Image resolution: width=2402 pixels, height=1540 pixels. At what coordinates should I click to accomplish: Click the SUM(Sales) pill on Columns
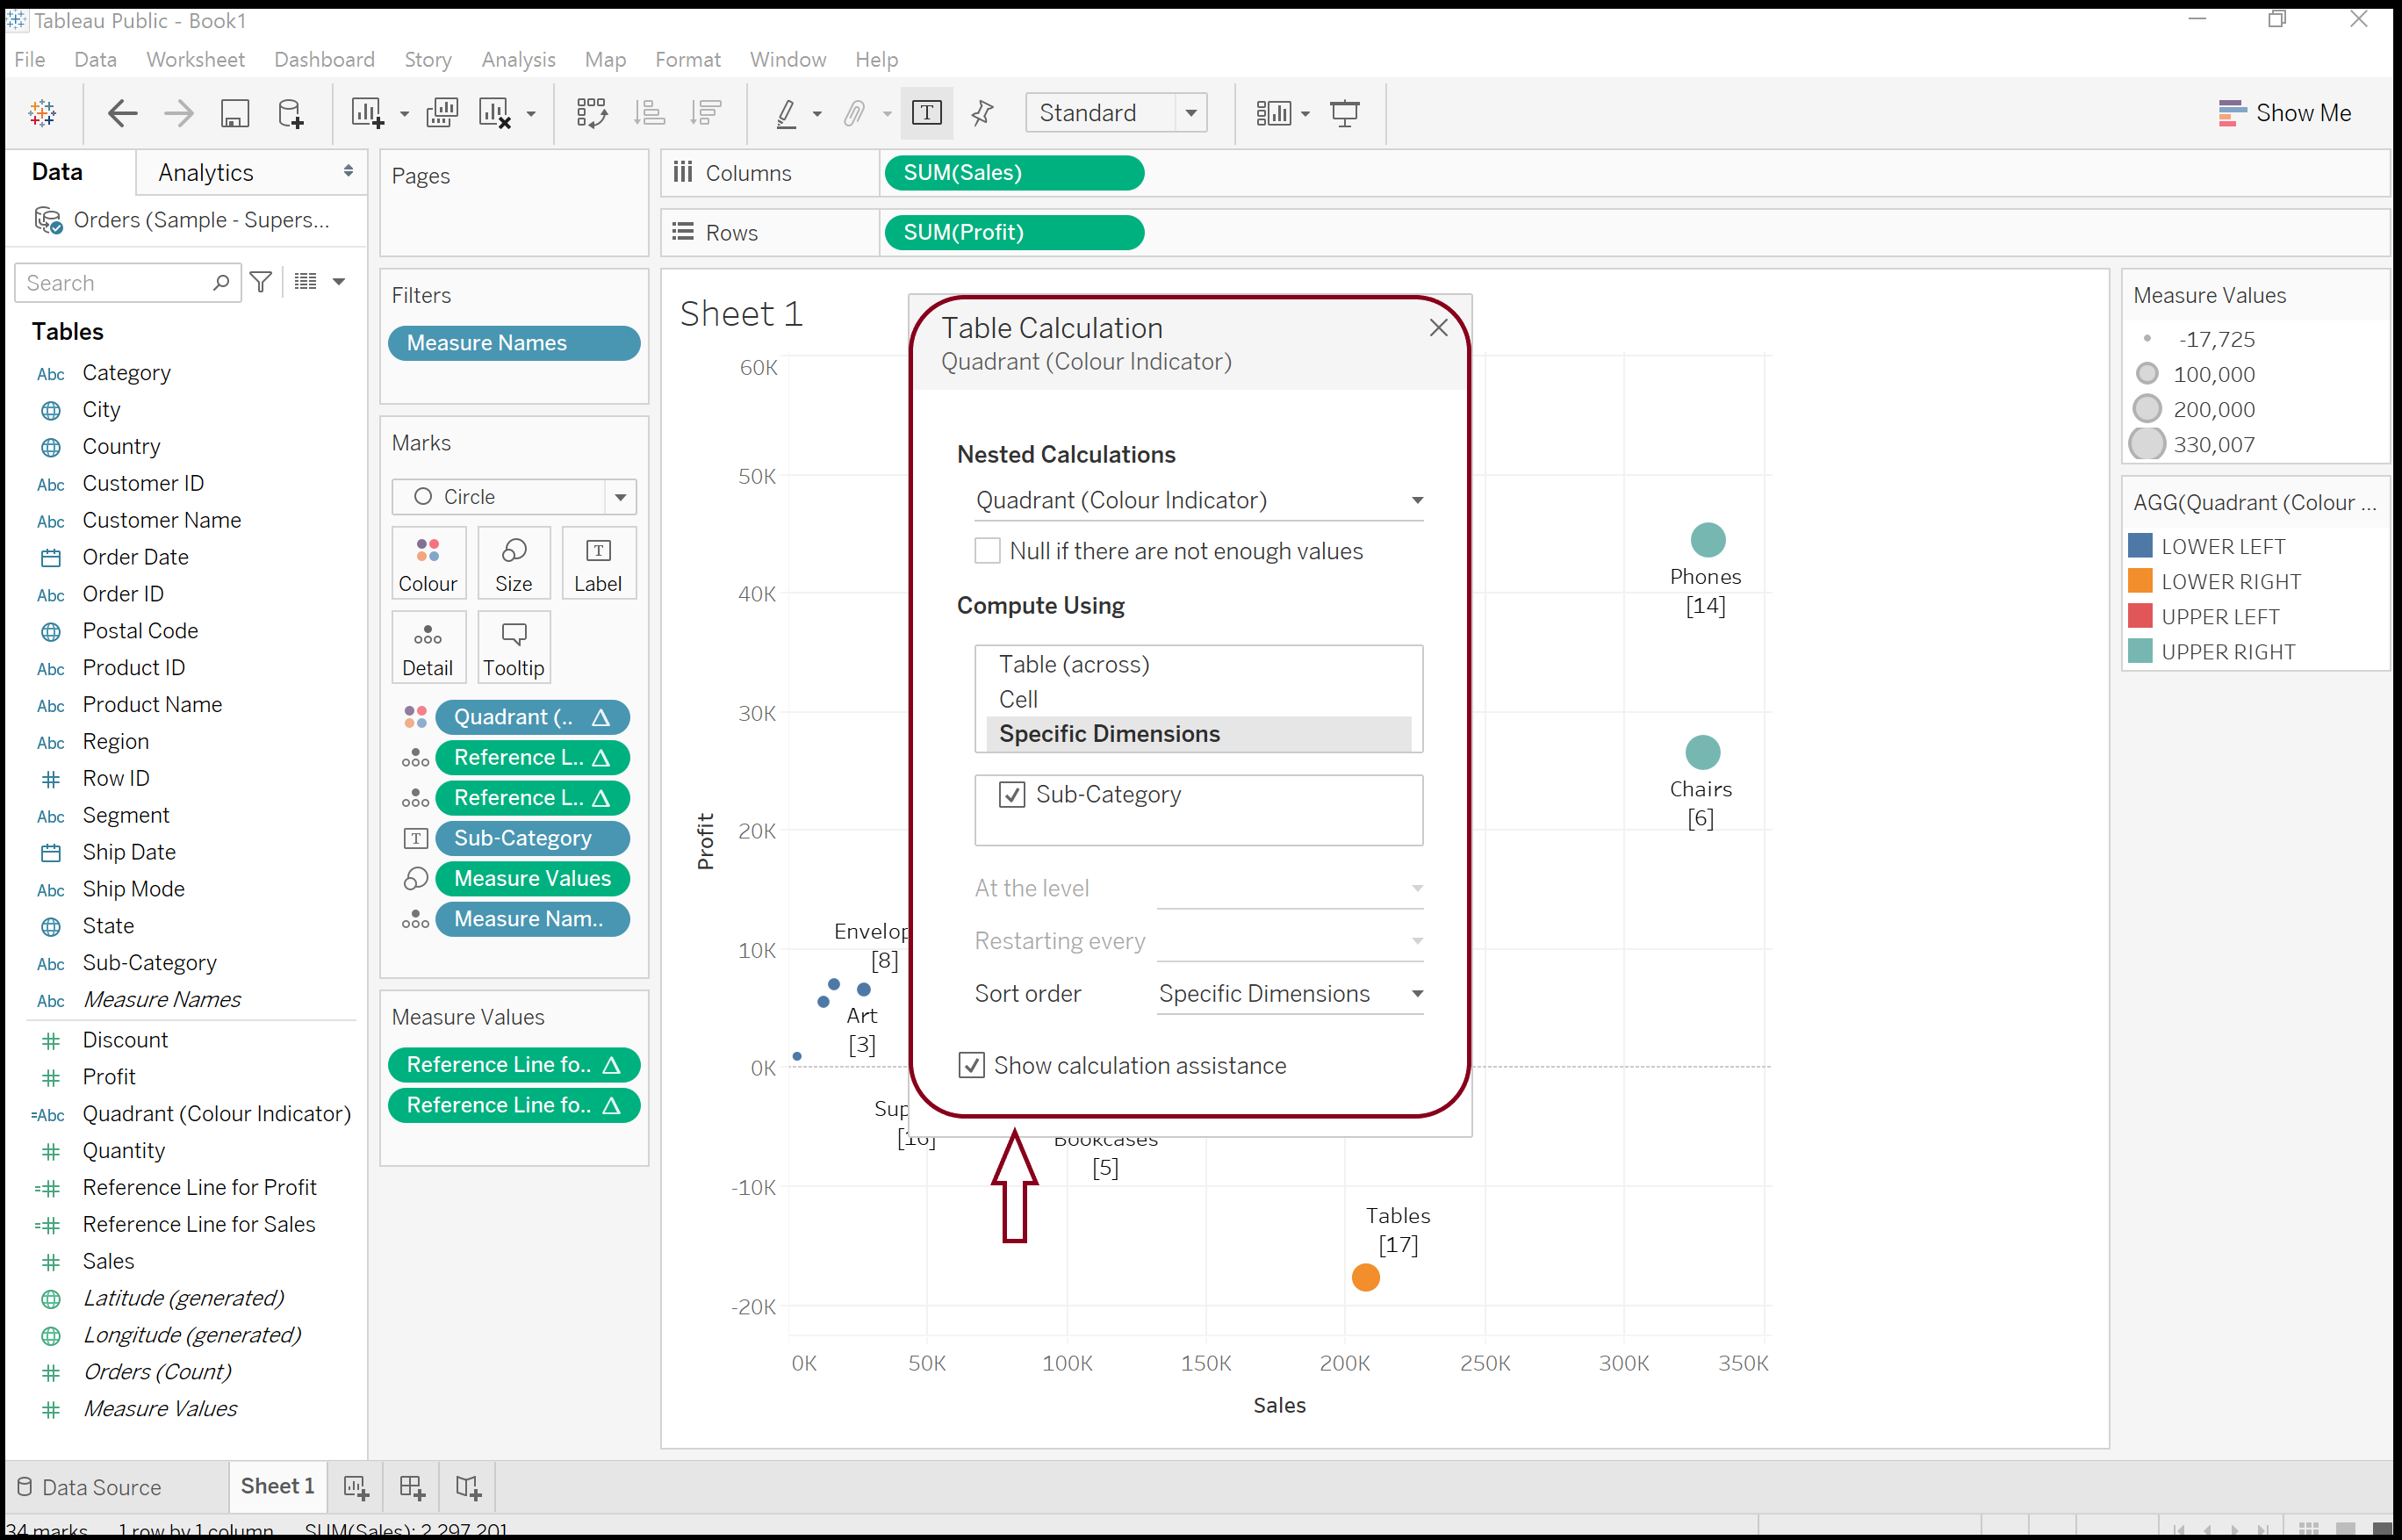1014,173
